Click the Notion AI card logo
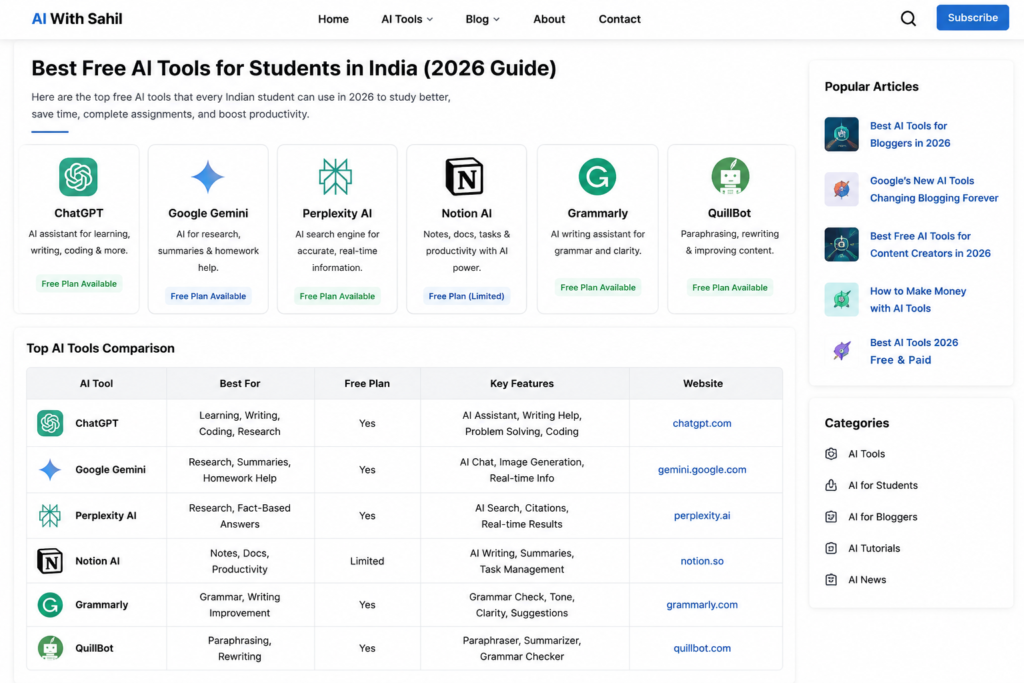The width and height of the screenshot is (1024, 683). pos(464,176)
